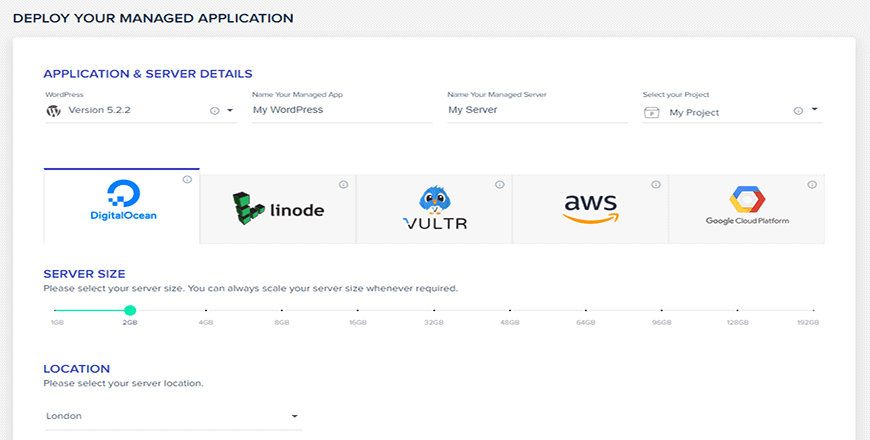870x440 pixels.
Task: Select the Google Cloud Platform tab
Action: [747, 209]
